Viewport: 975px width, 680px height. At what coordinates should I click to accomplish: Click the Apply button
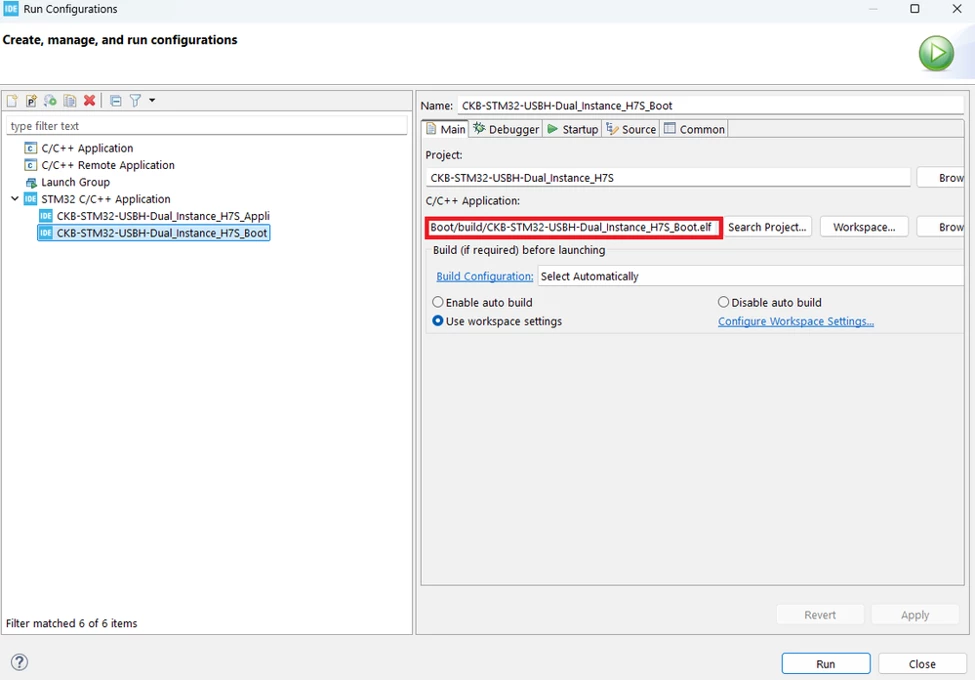click(x=915, y=614)
